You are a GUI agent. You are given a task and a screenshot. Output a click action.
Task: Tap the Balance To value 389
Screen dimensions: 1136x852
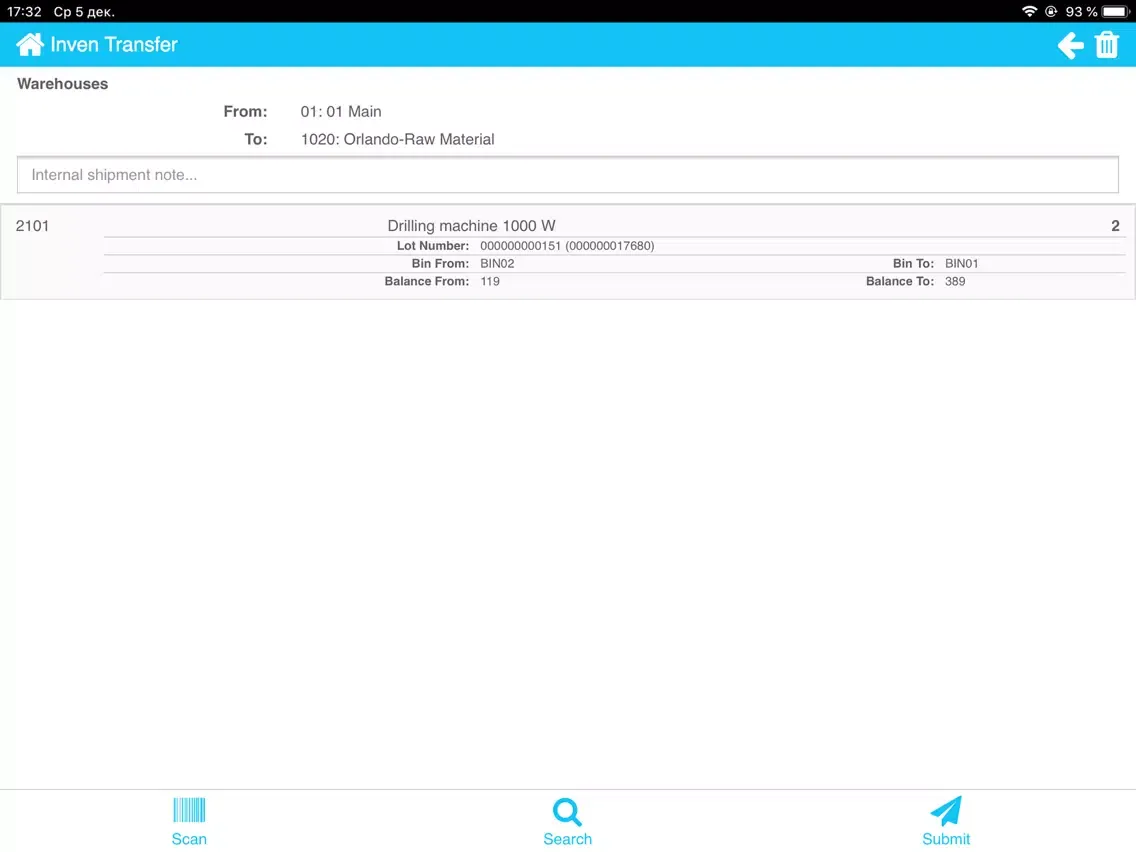pos(955,282)
